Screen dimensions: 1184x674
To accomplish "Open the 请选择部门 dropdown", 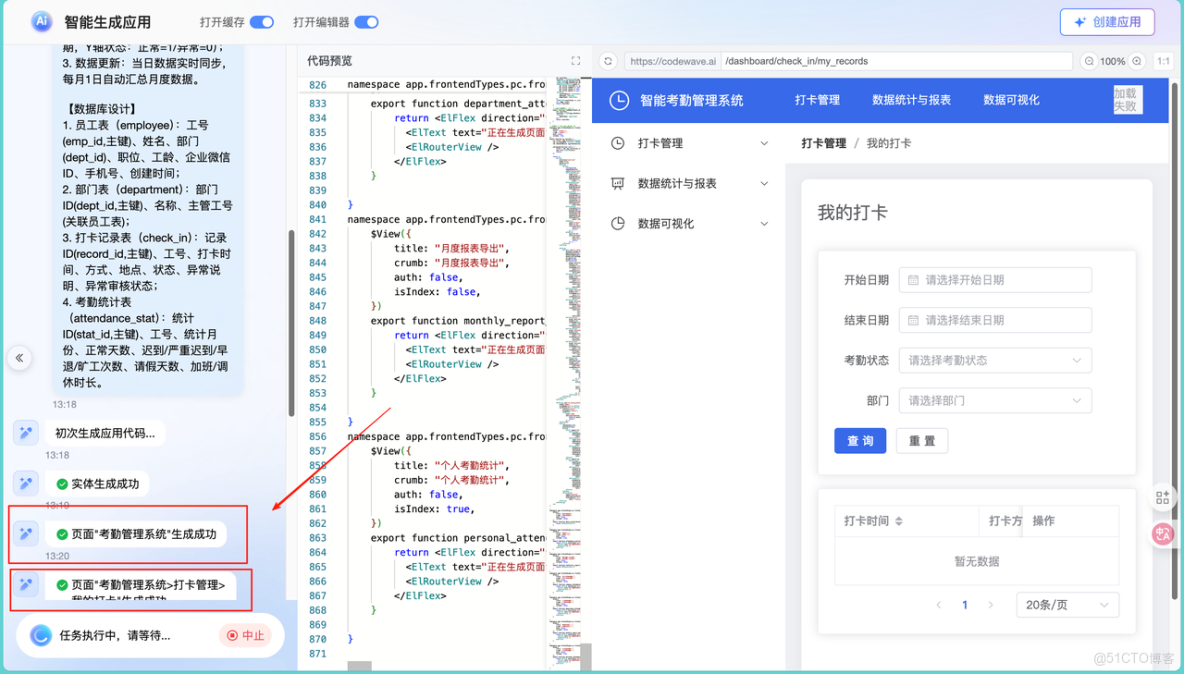I will coord(995,400).
